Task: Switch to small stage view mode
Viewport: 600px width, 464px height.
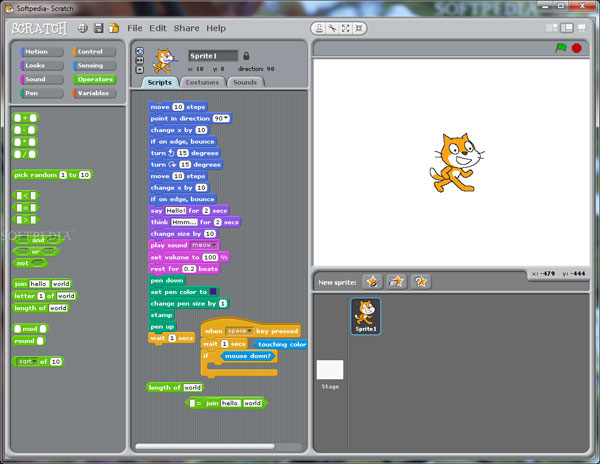Action: click(x=552, y=28)
